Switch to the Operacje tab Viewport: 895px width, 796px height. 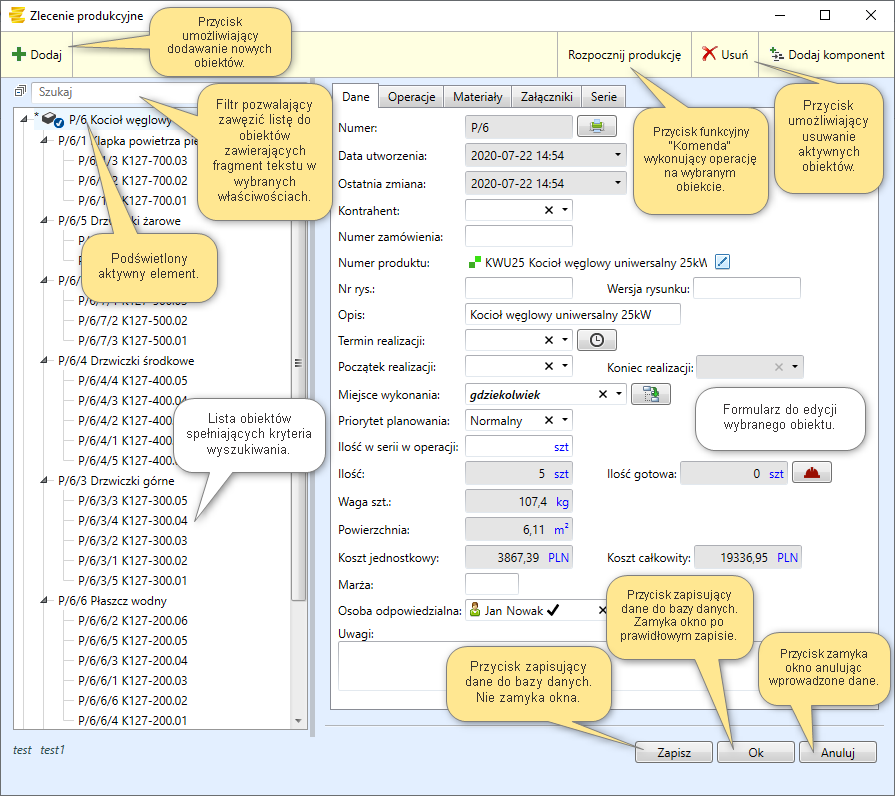pyautogui.click(x=411, y=97)
